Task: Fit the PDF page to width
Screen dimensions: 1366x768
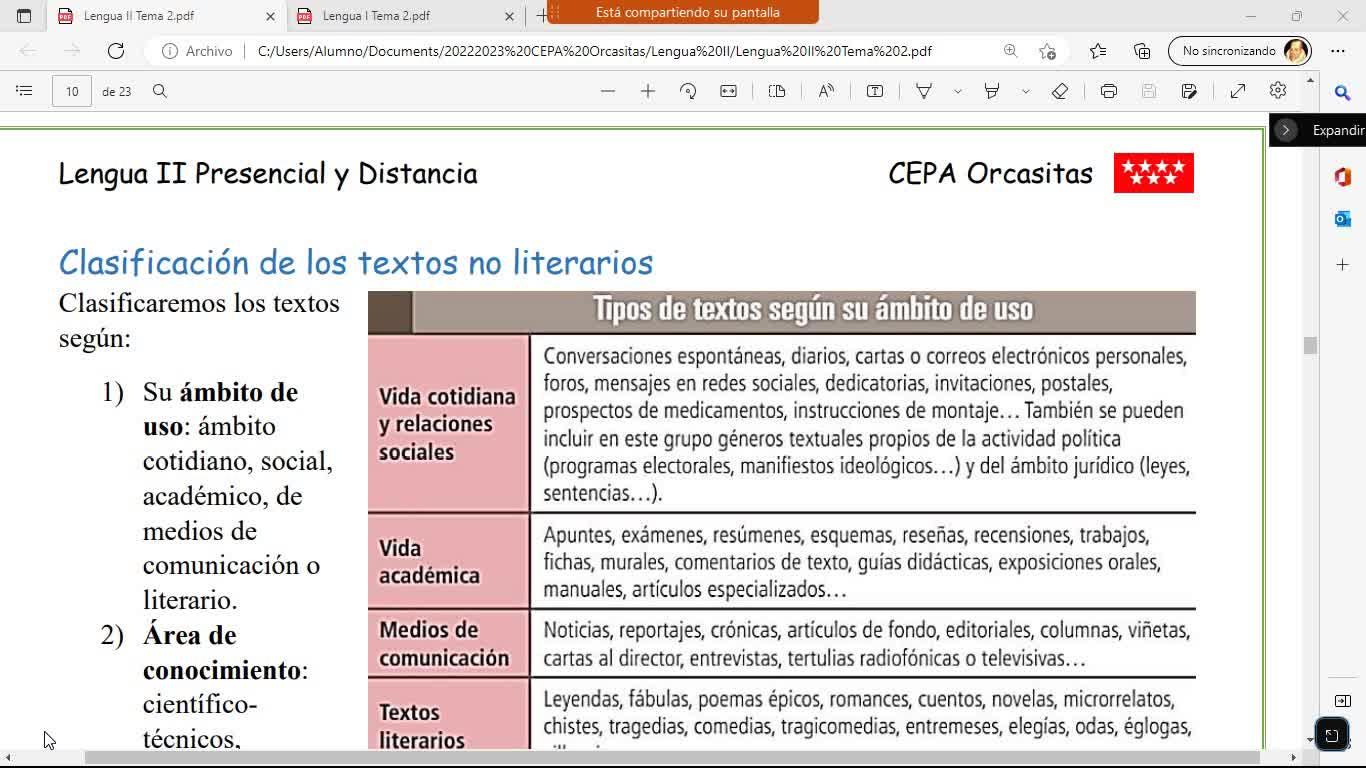Action: point(728,91)
